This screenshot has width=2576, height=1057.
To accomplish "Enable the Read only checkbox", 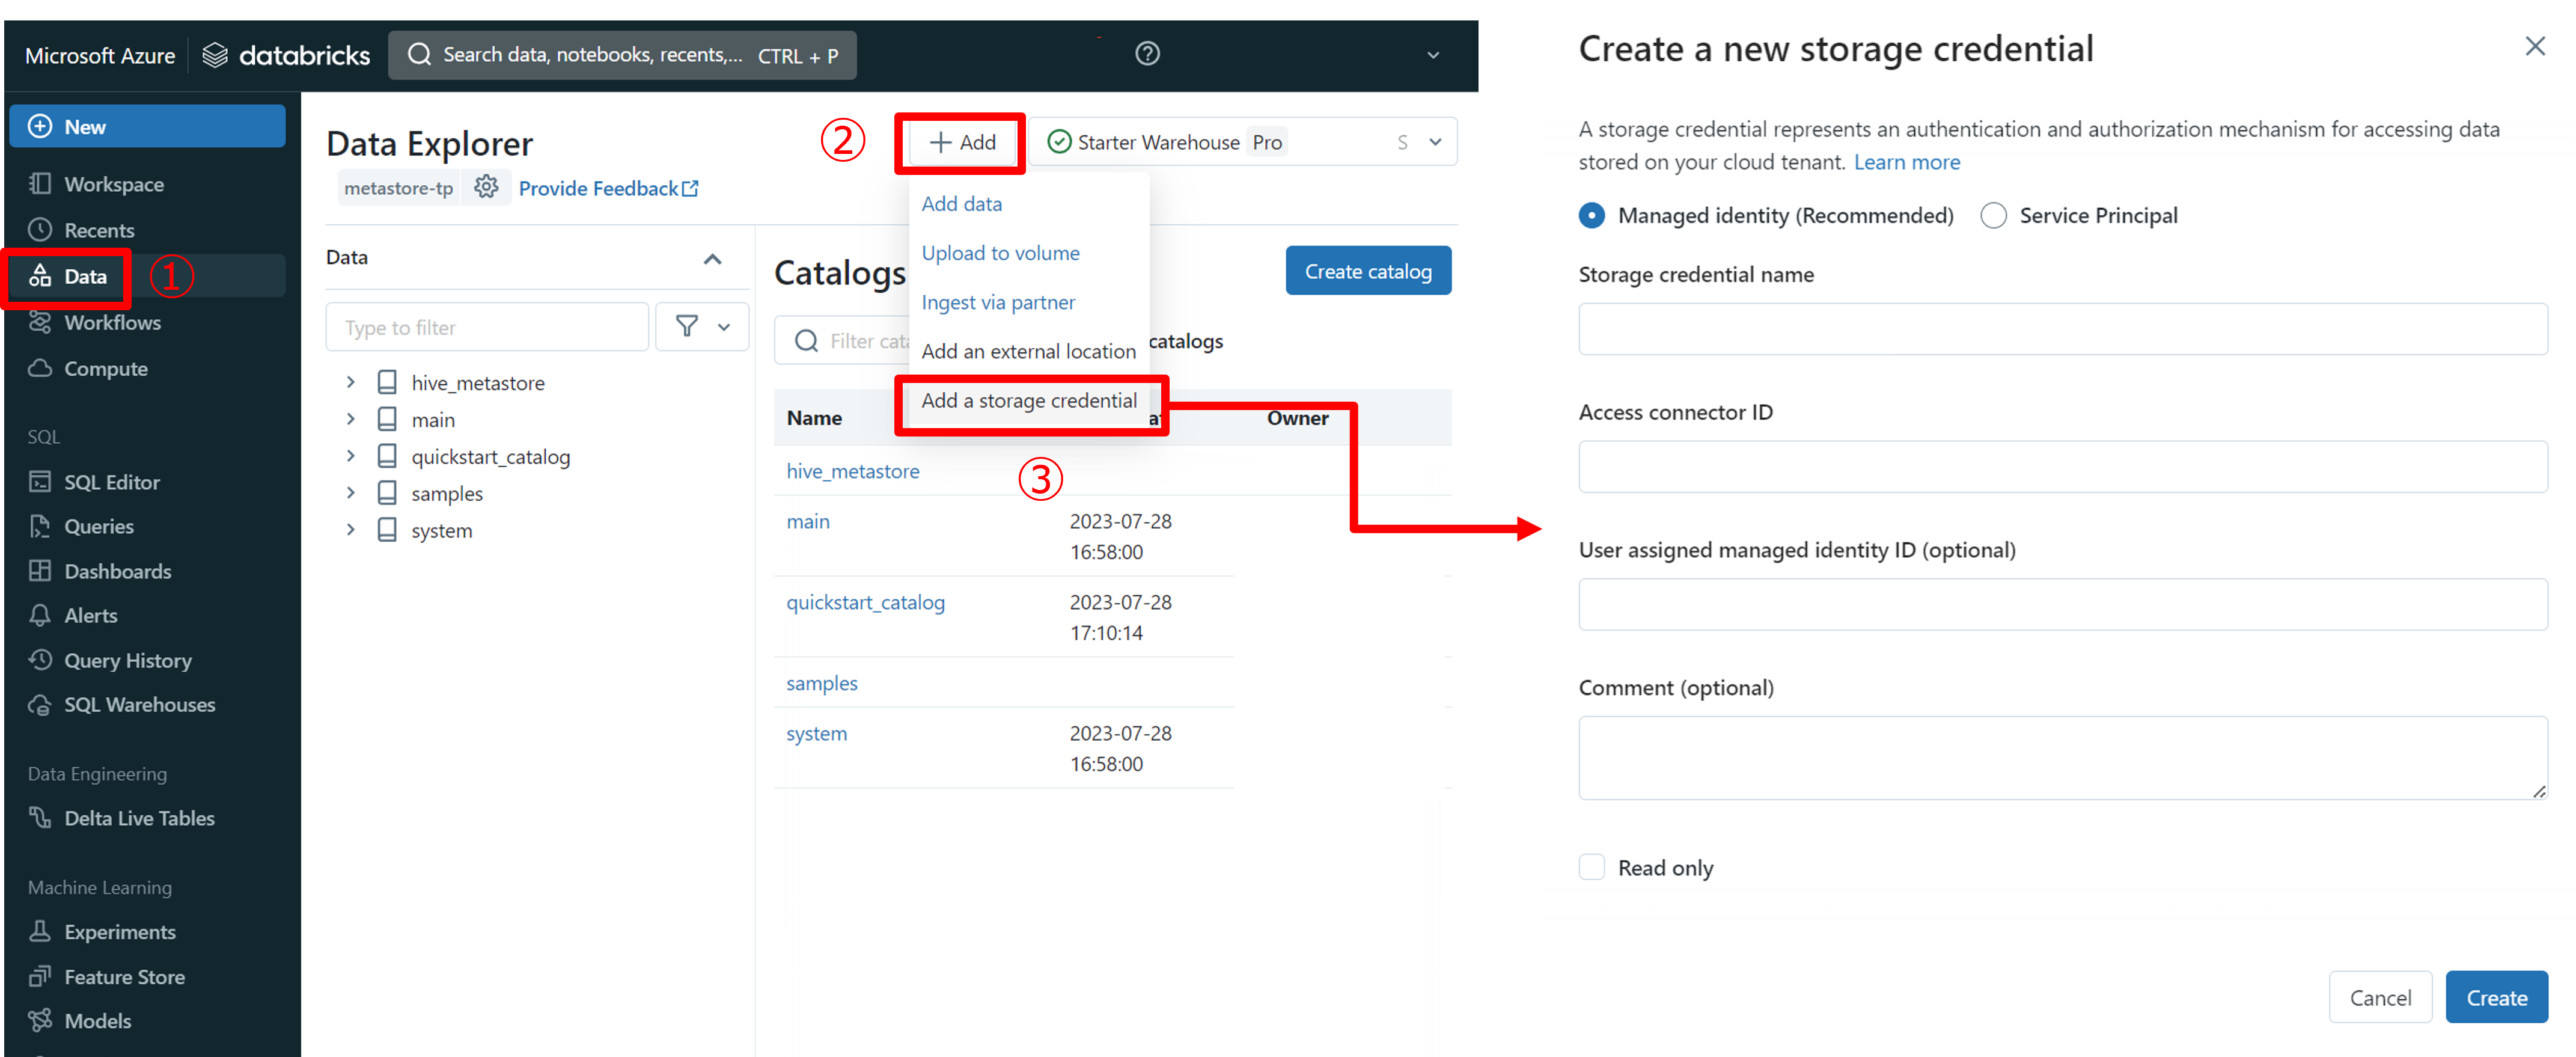I will 1592,867.
